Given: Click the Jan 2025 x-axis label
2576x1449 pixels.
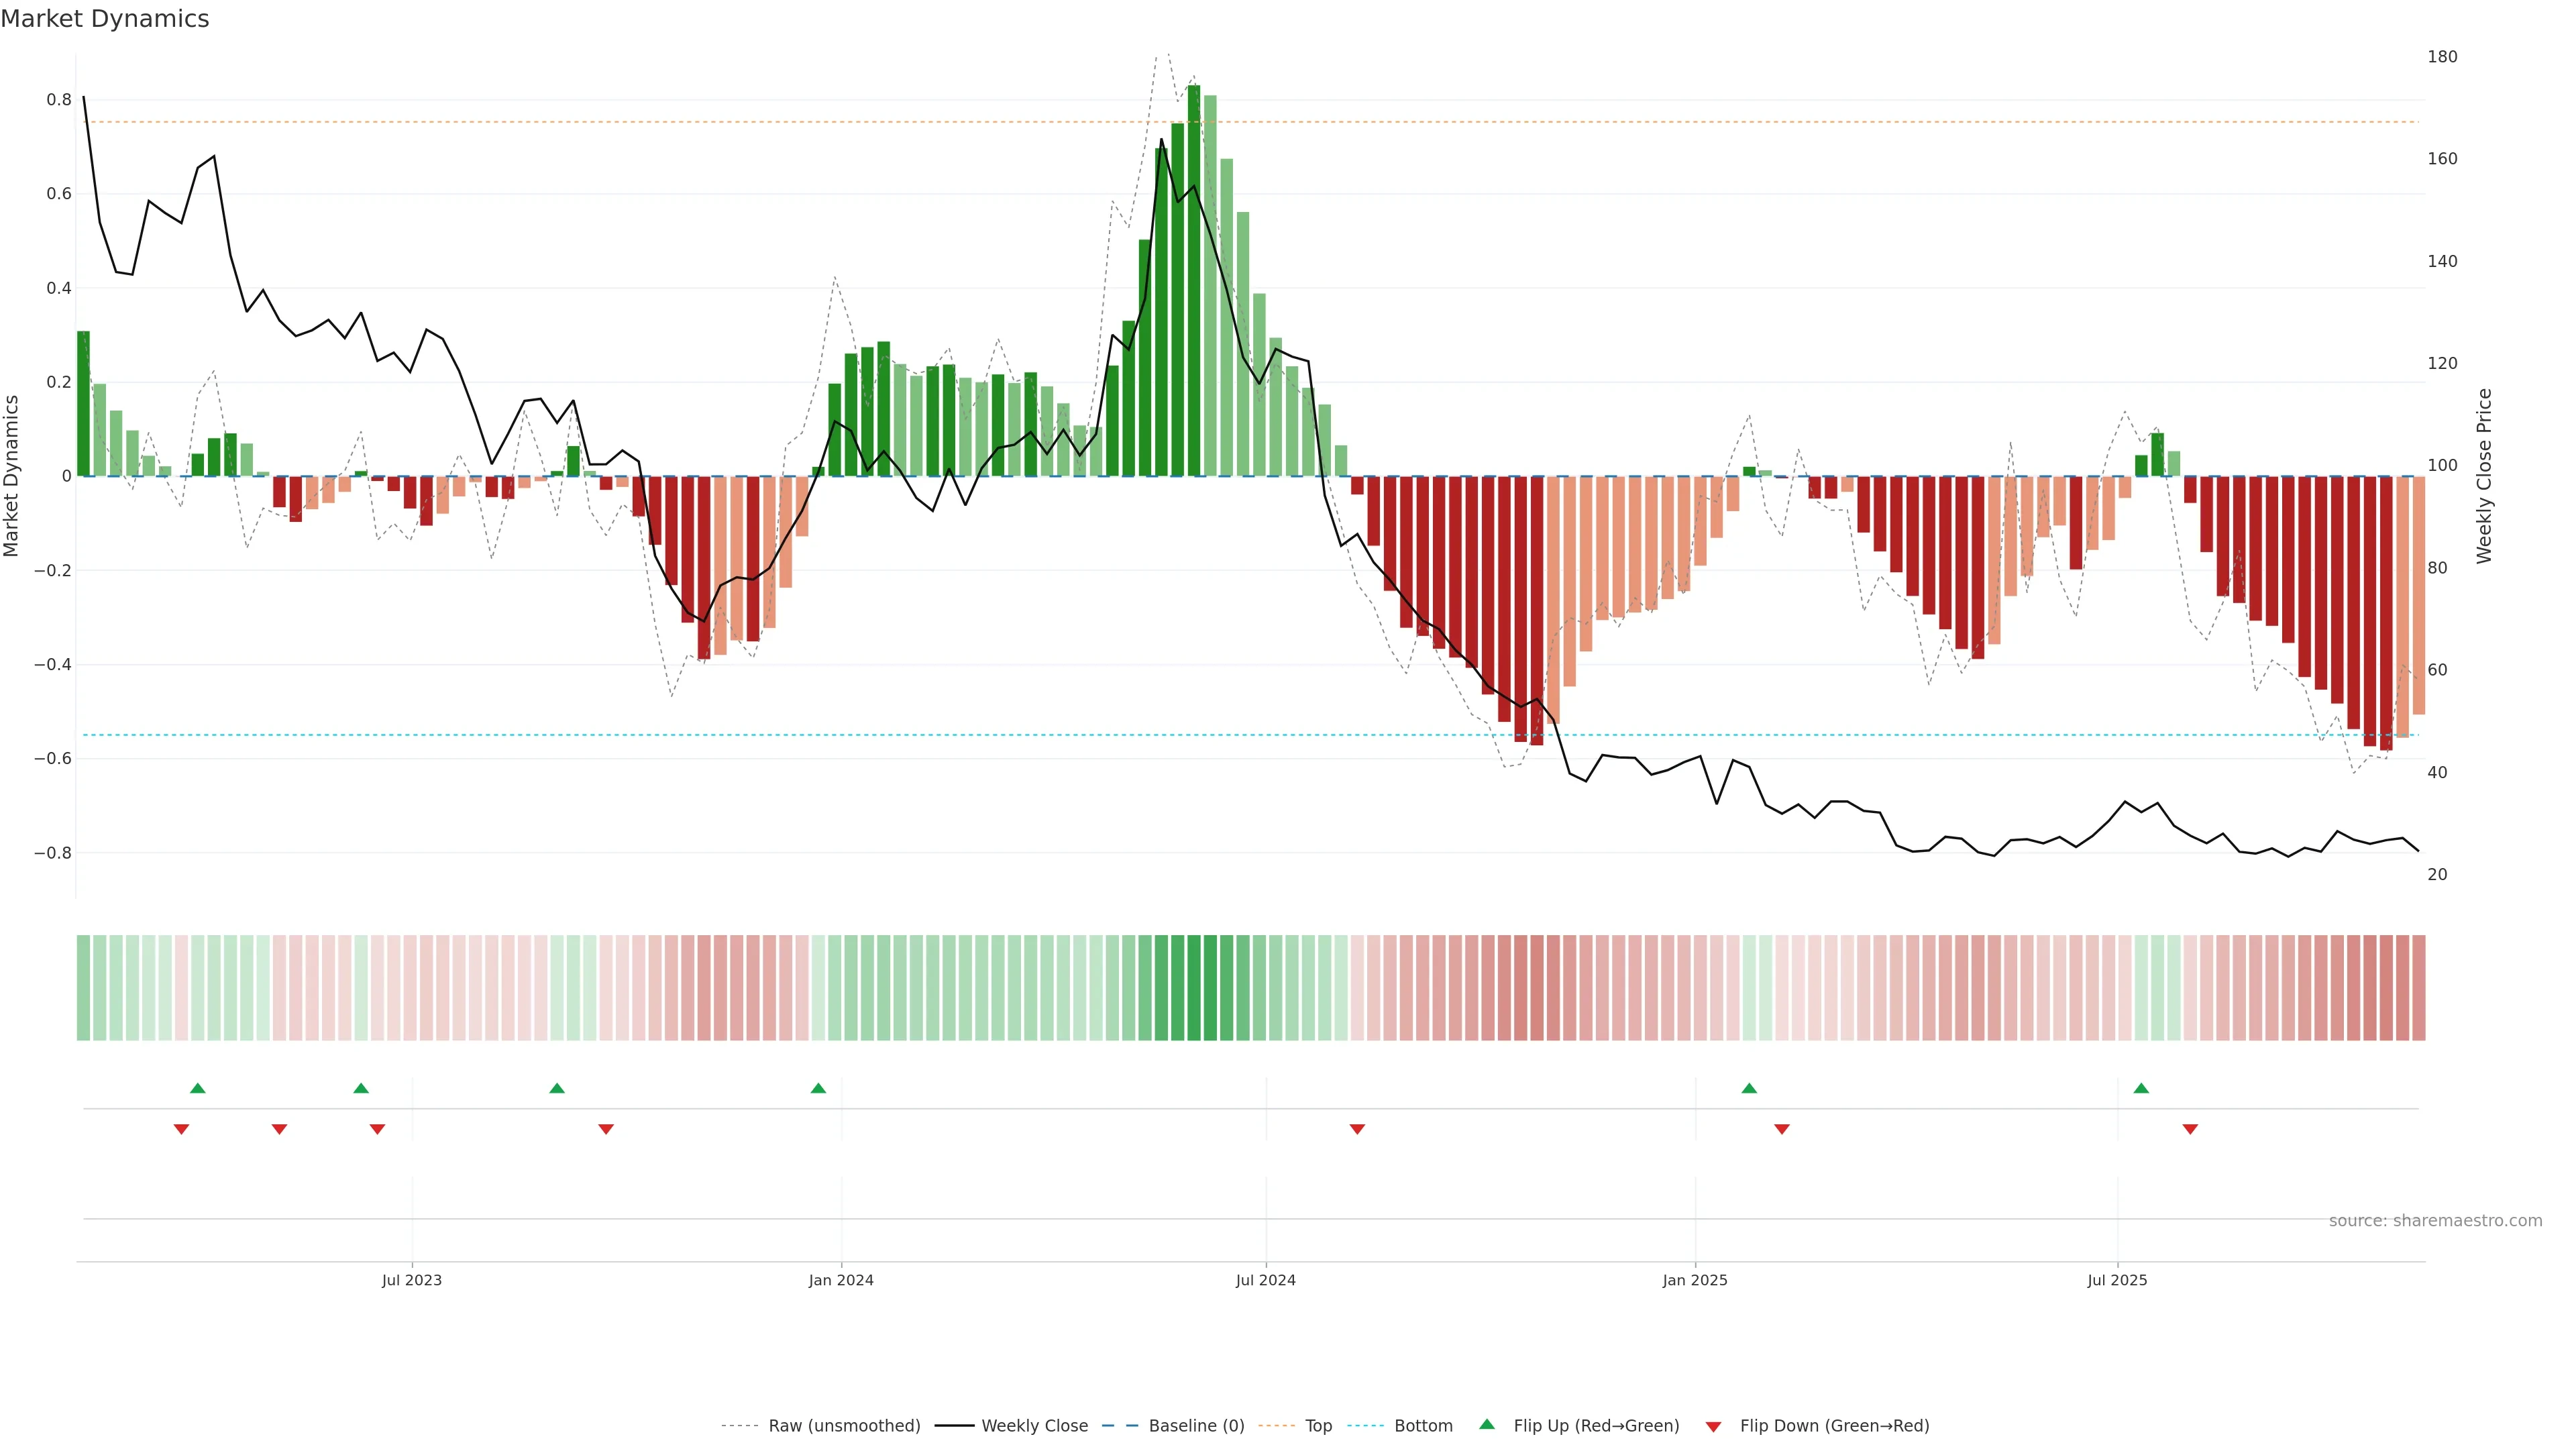Looking at the screenshot, I should click(1694, 1280).
